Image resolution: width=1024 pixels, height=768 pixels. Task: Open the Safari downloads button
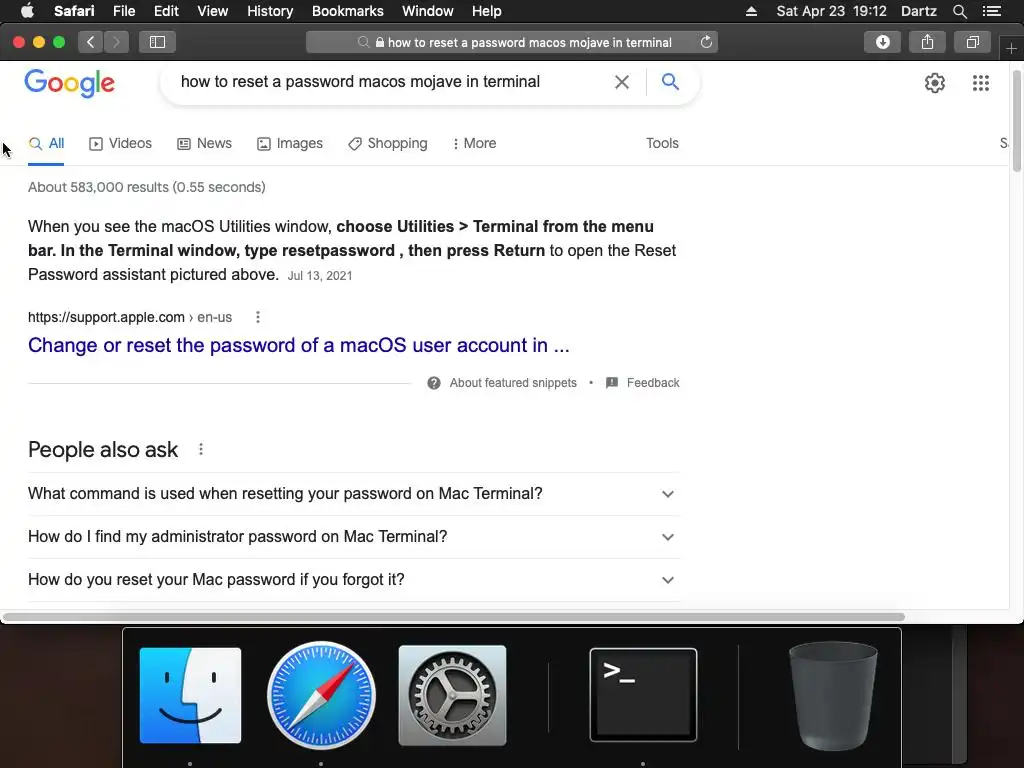882,42
